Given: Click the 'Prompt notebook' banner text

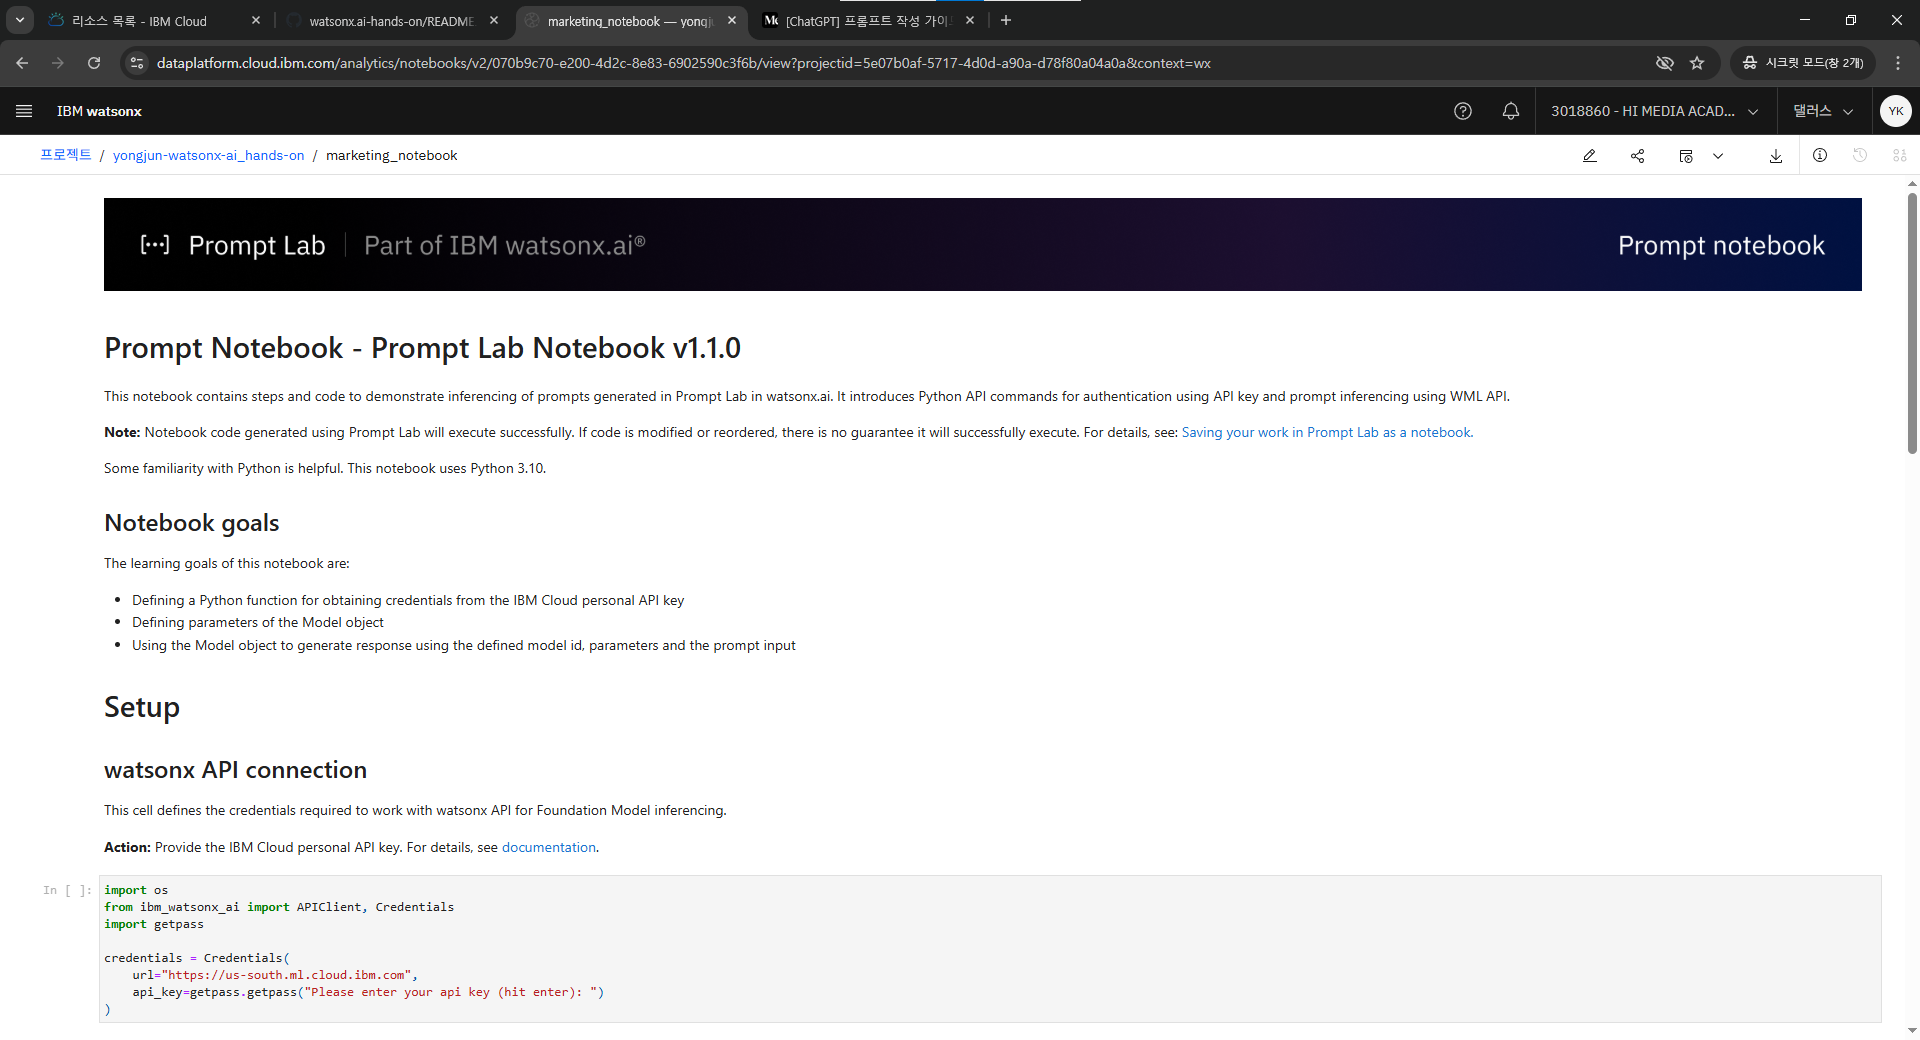Looking at the screenshot, I should 1721,245.
